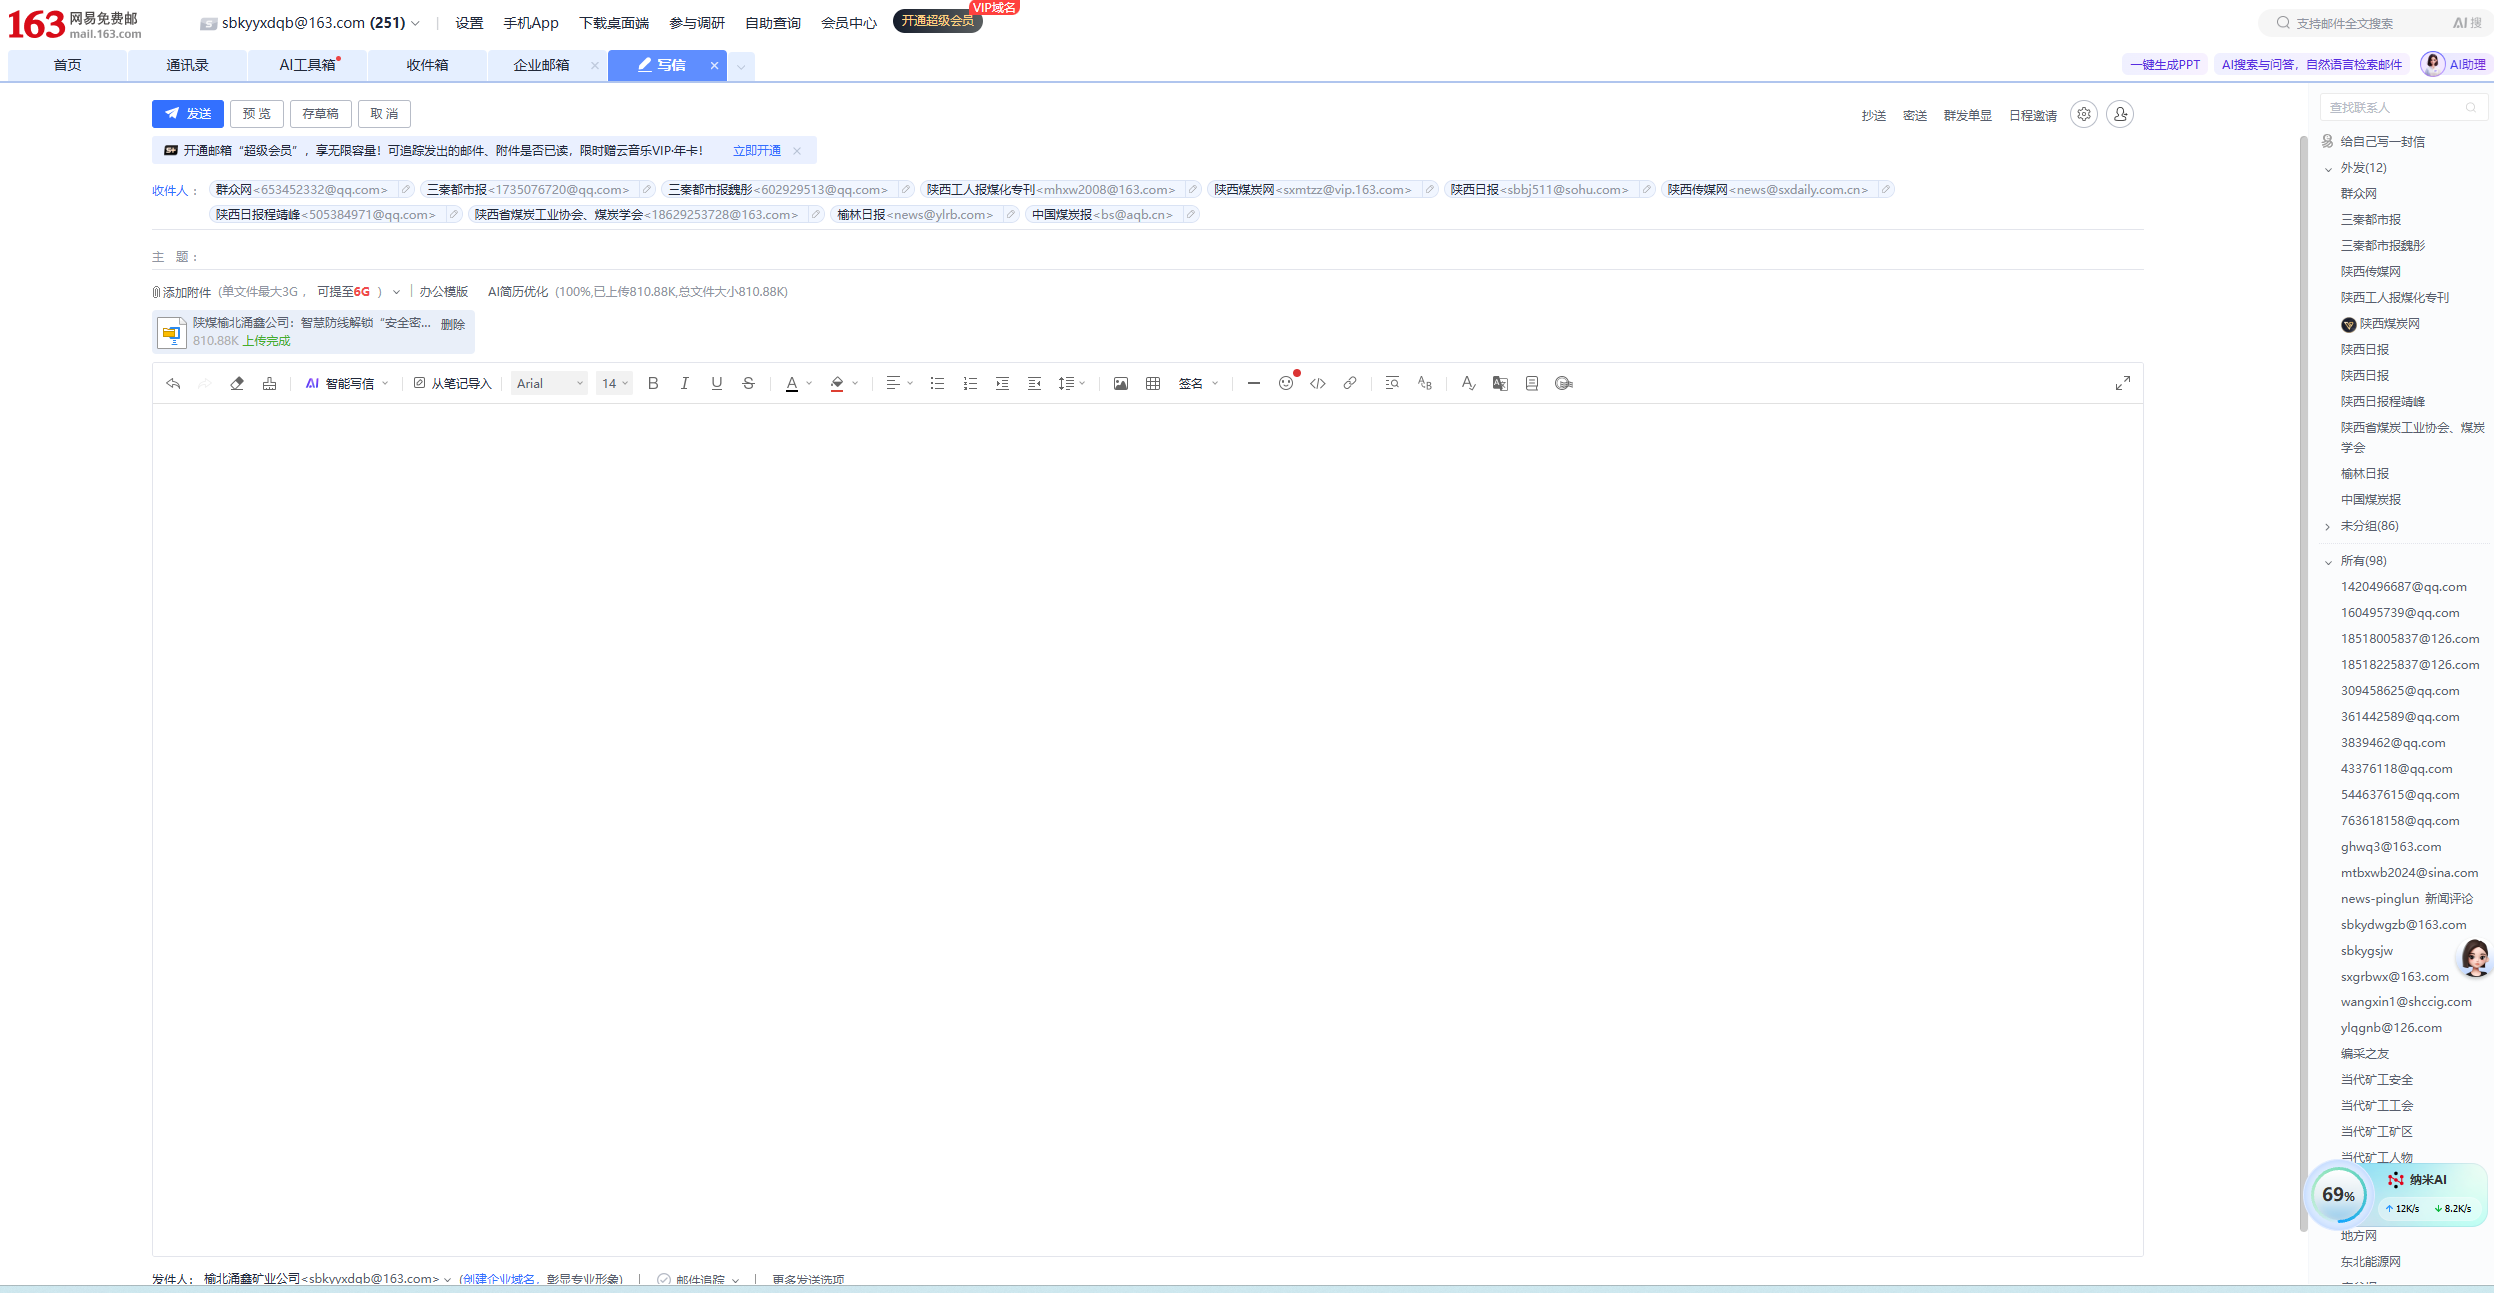Switch to the 收件箱 tab
Viewport: 2494px width, 1293px height.
[x=427, y=66]
